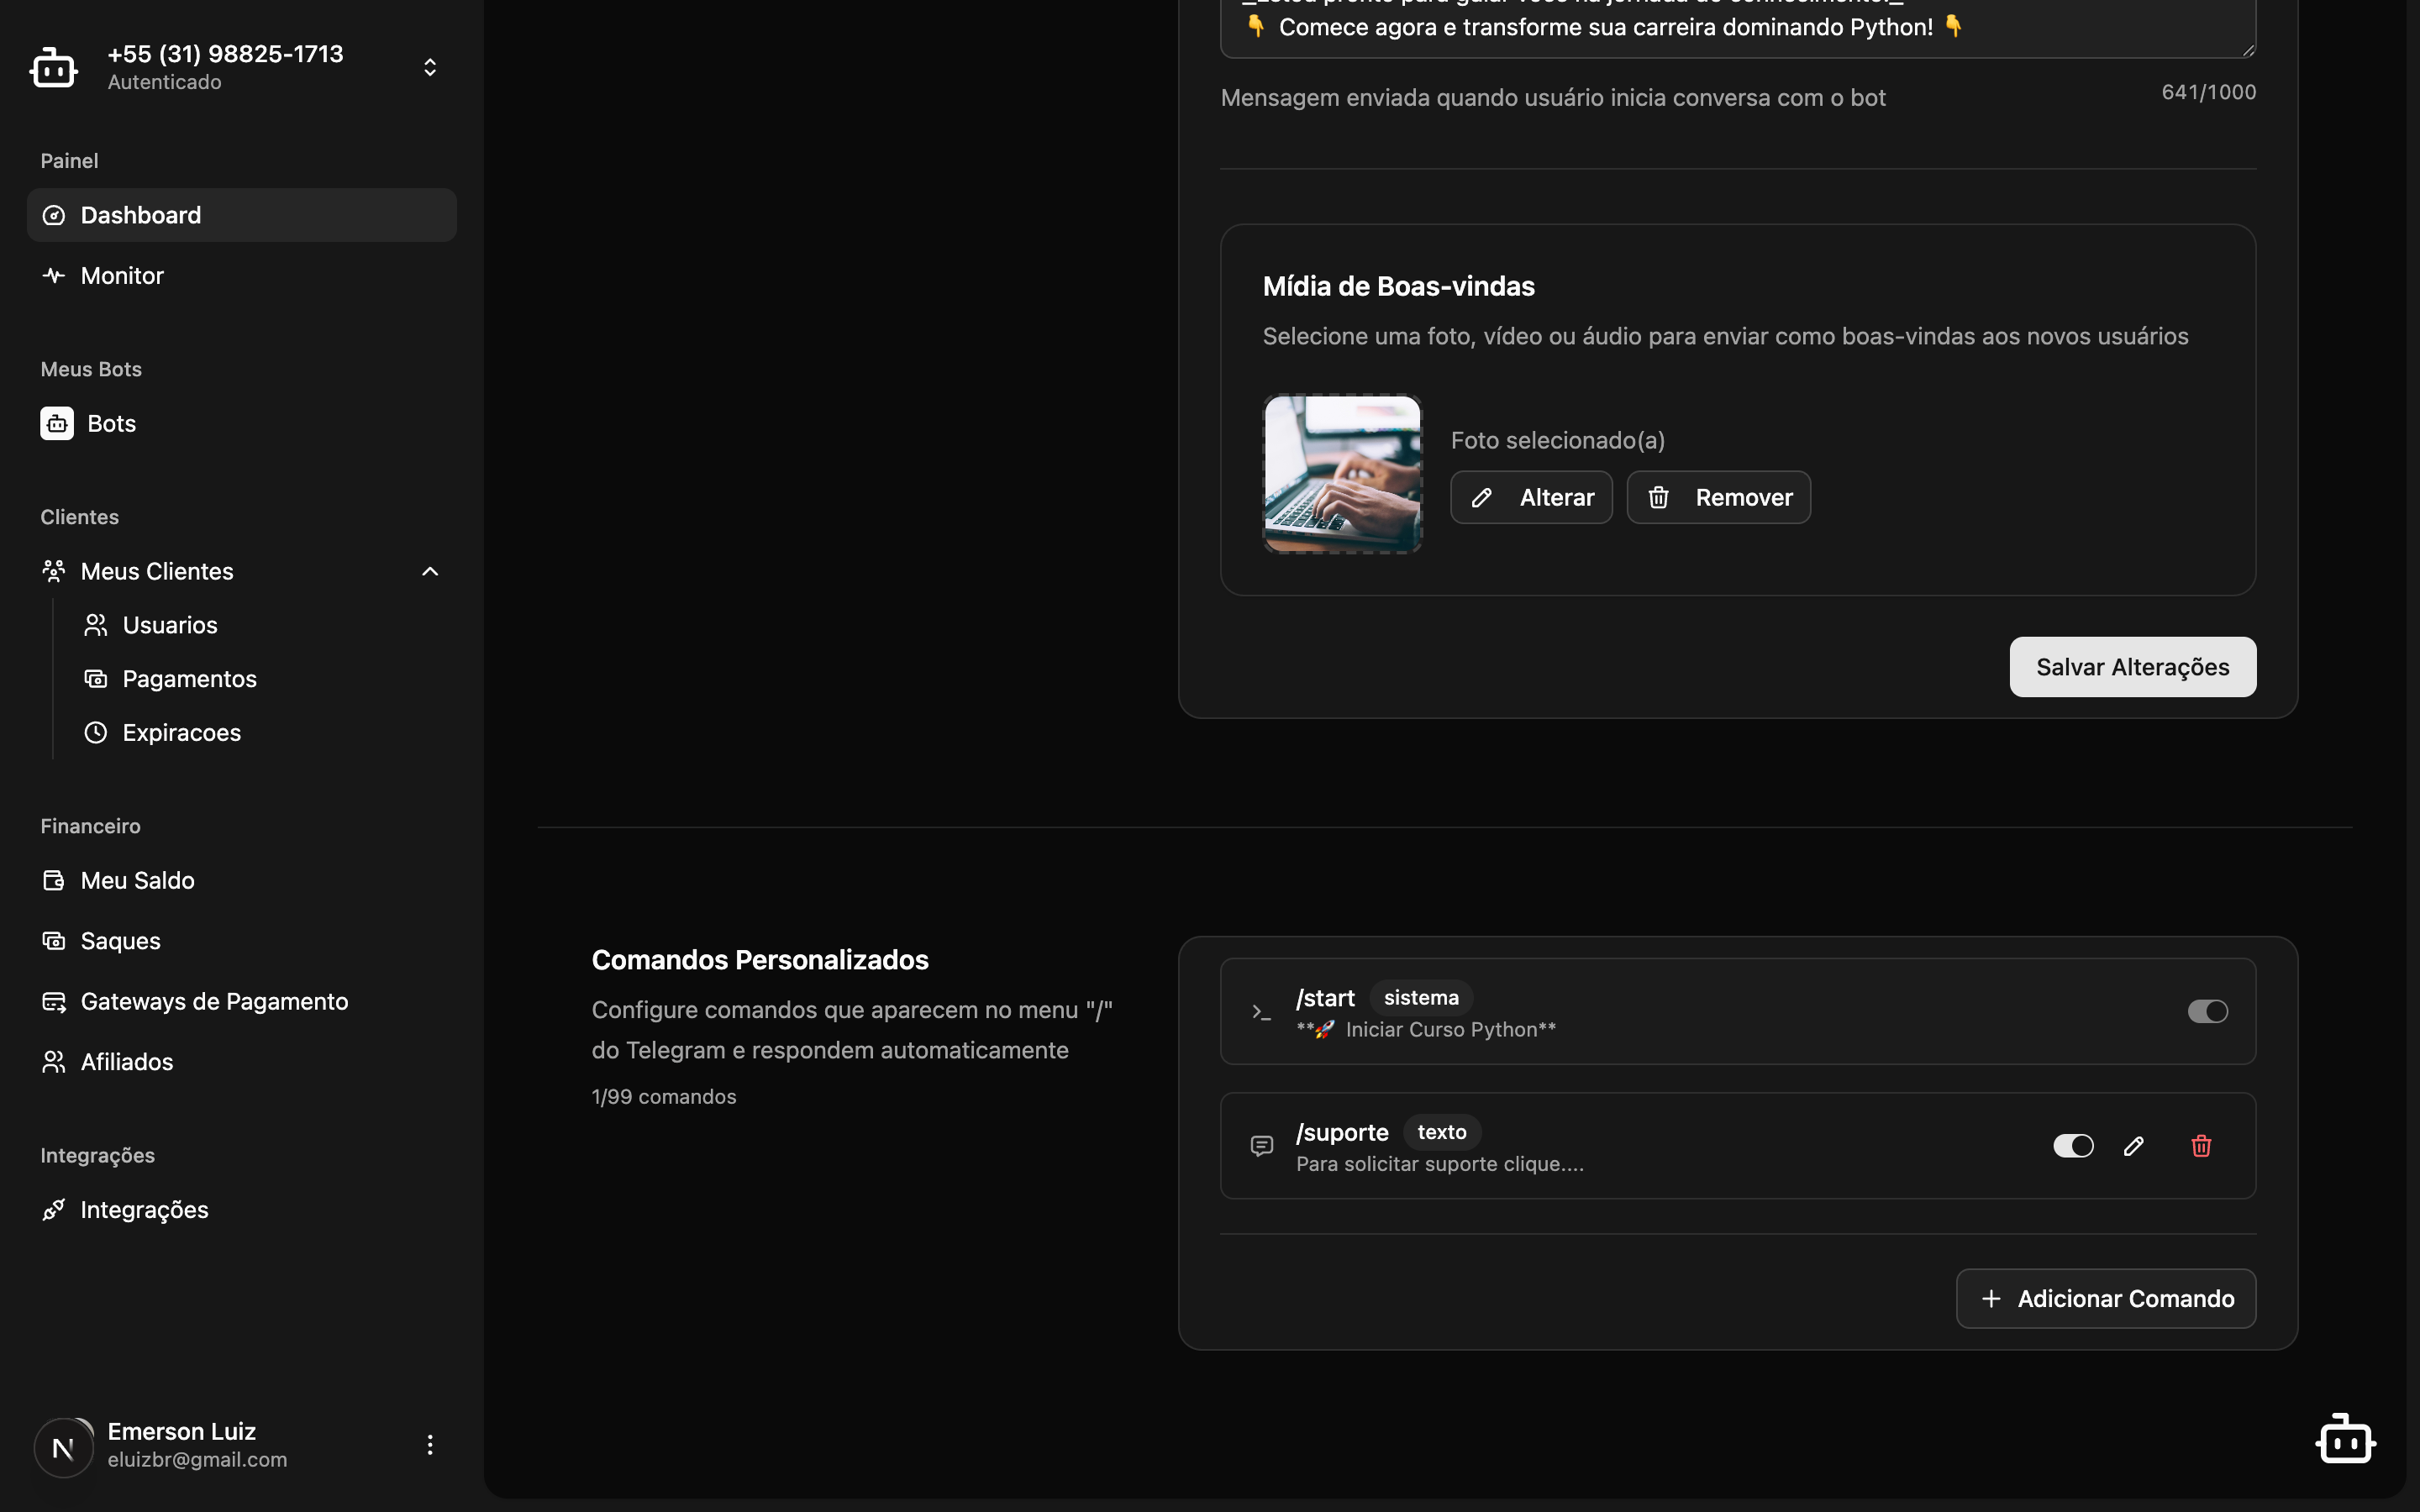Toggle the /suporte command switch
The image size is (2420, 1512).
(x=2073, y=1146)
